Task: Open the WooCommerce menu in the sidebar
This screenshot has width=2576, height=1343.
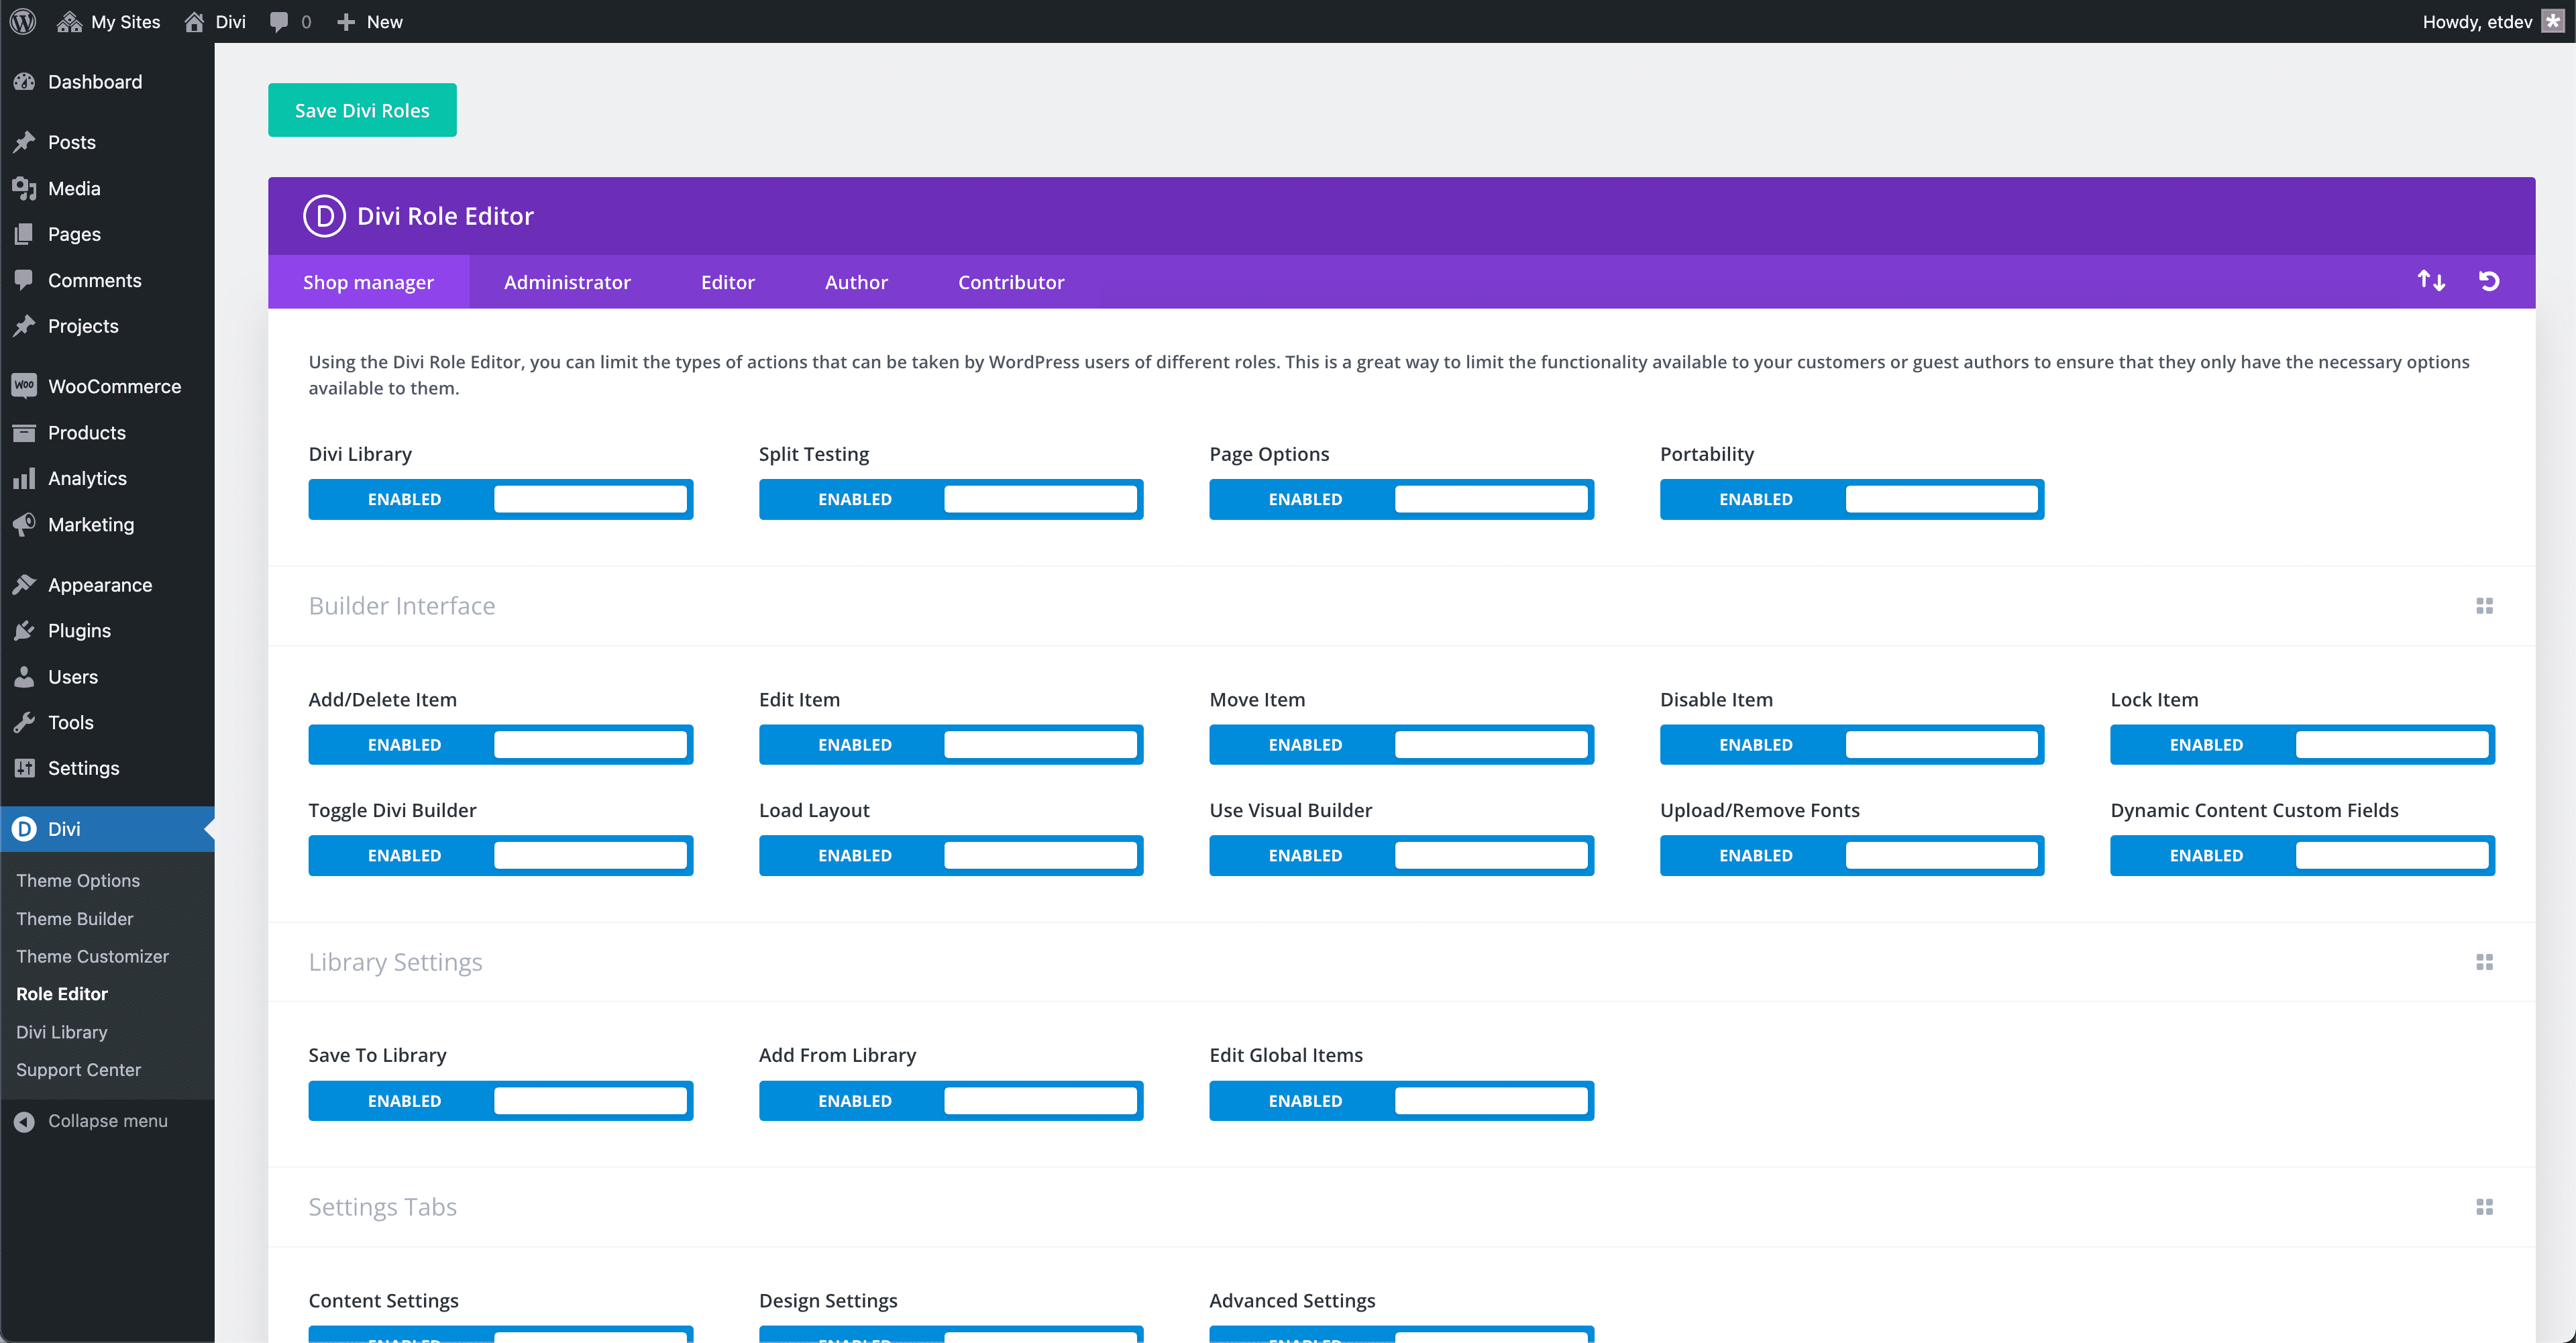Action: click(x=114, y=386)
